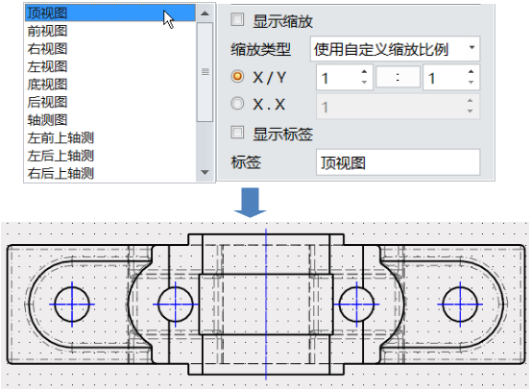The image size is (530, 389).
Task: Select 后视图 in the view list
Action: tap(110, 102)
